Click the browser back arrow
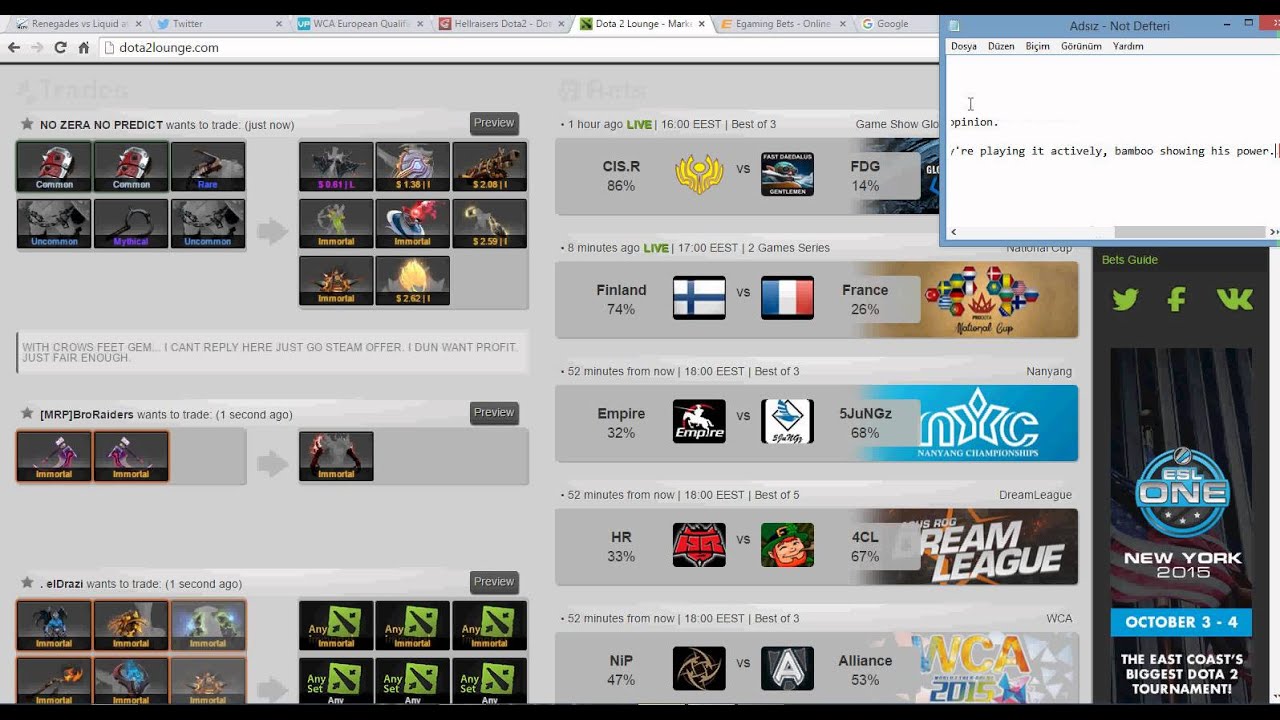 coord(14,47)
